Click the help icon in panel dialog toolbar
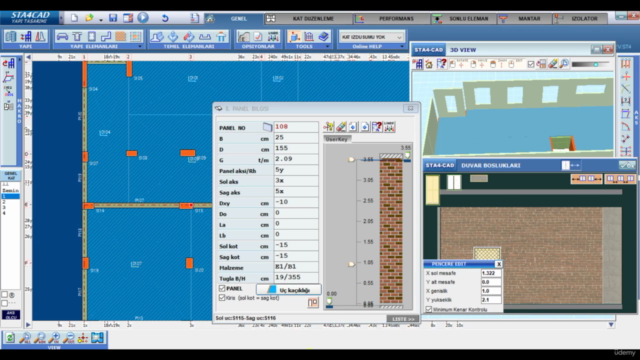 377,127
